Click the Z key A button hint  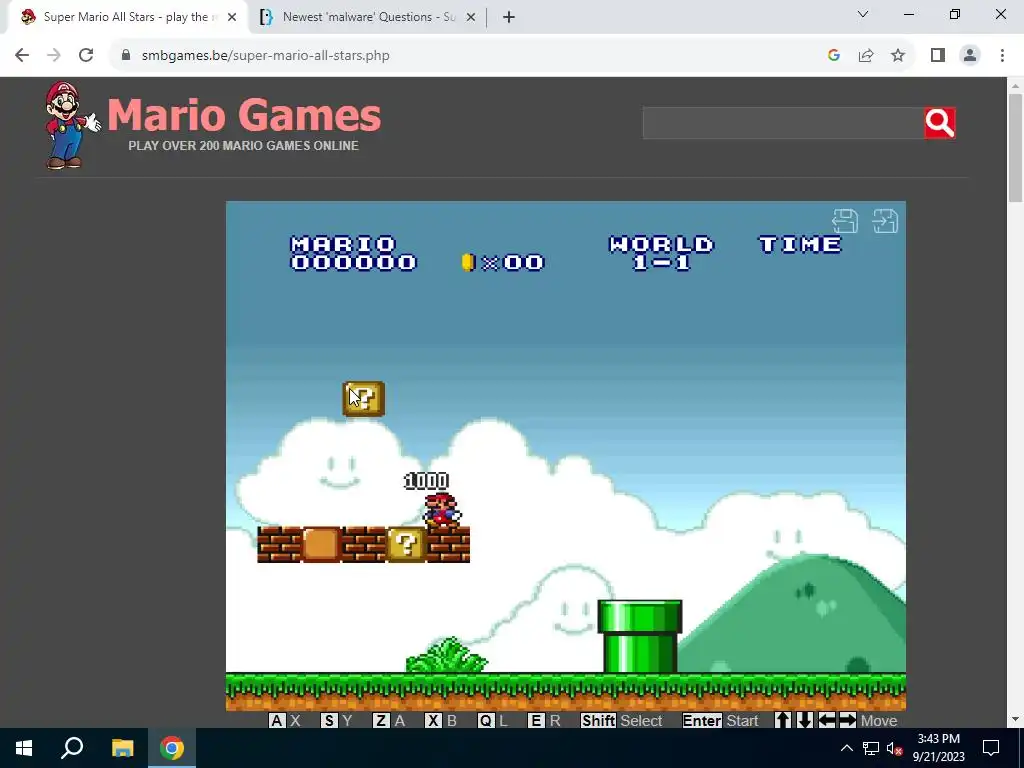click(389, 720)
